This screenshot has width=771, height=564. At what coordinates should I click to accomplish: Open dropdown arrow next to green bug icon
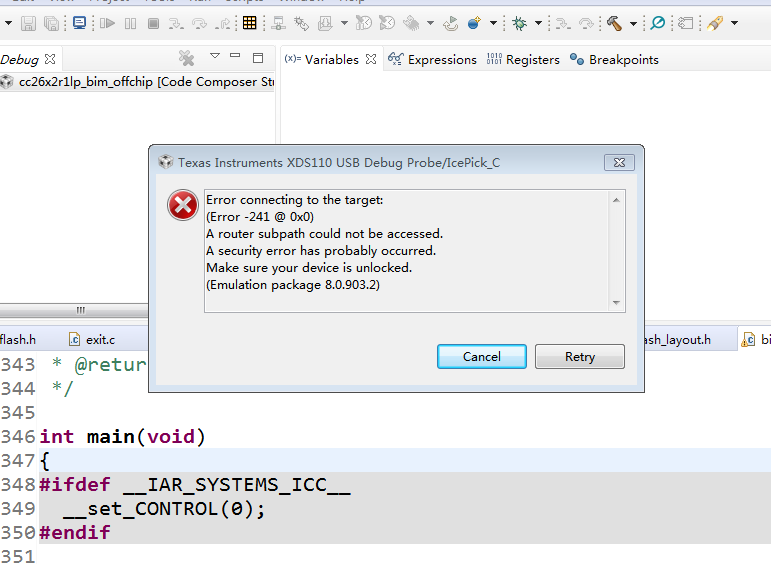click(x=538, y=23)
